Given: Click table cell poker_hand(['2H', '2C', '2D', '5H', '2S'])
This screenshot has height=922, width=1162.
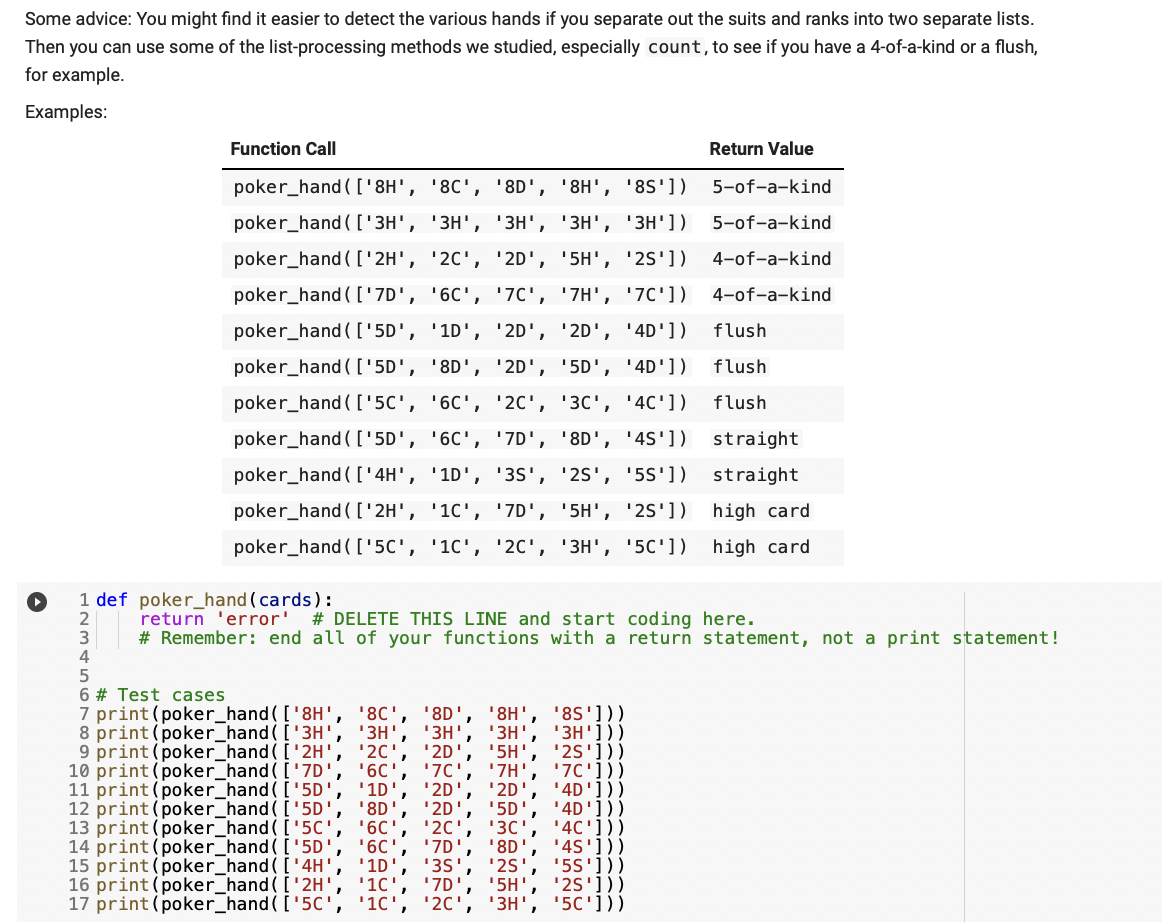Looking at the screenshot, I should point(460,259).
